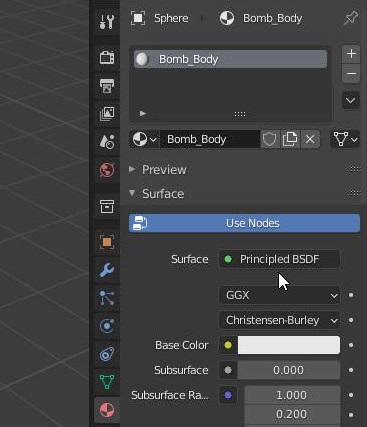Viewport: 367px width, 427px height.
Task: Open the Object Data mesh tab icon
Action: pyautogui.click(x=107, y=382)
